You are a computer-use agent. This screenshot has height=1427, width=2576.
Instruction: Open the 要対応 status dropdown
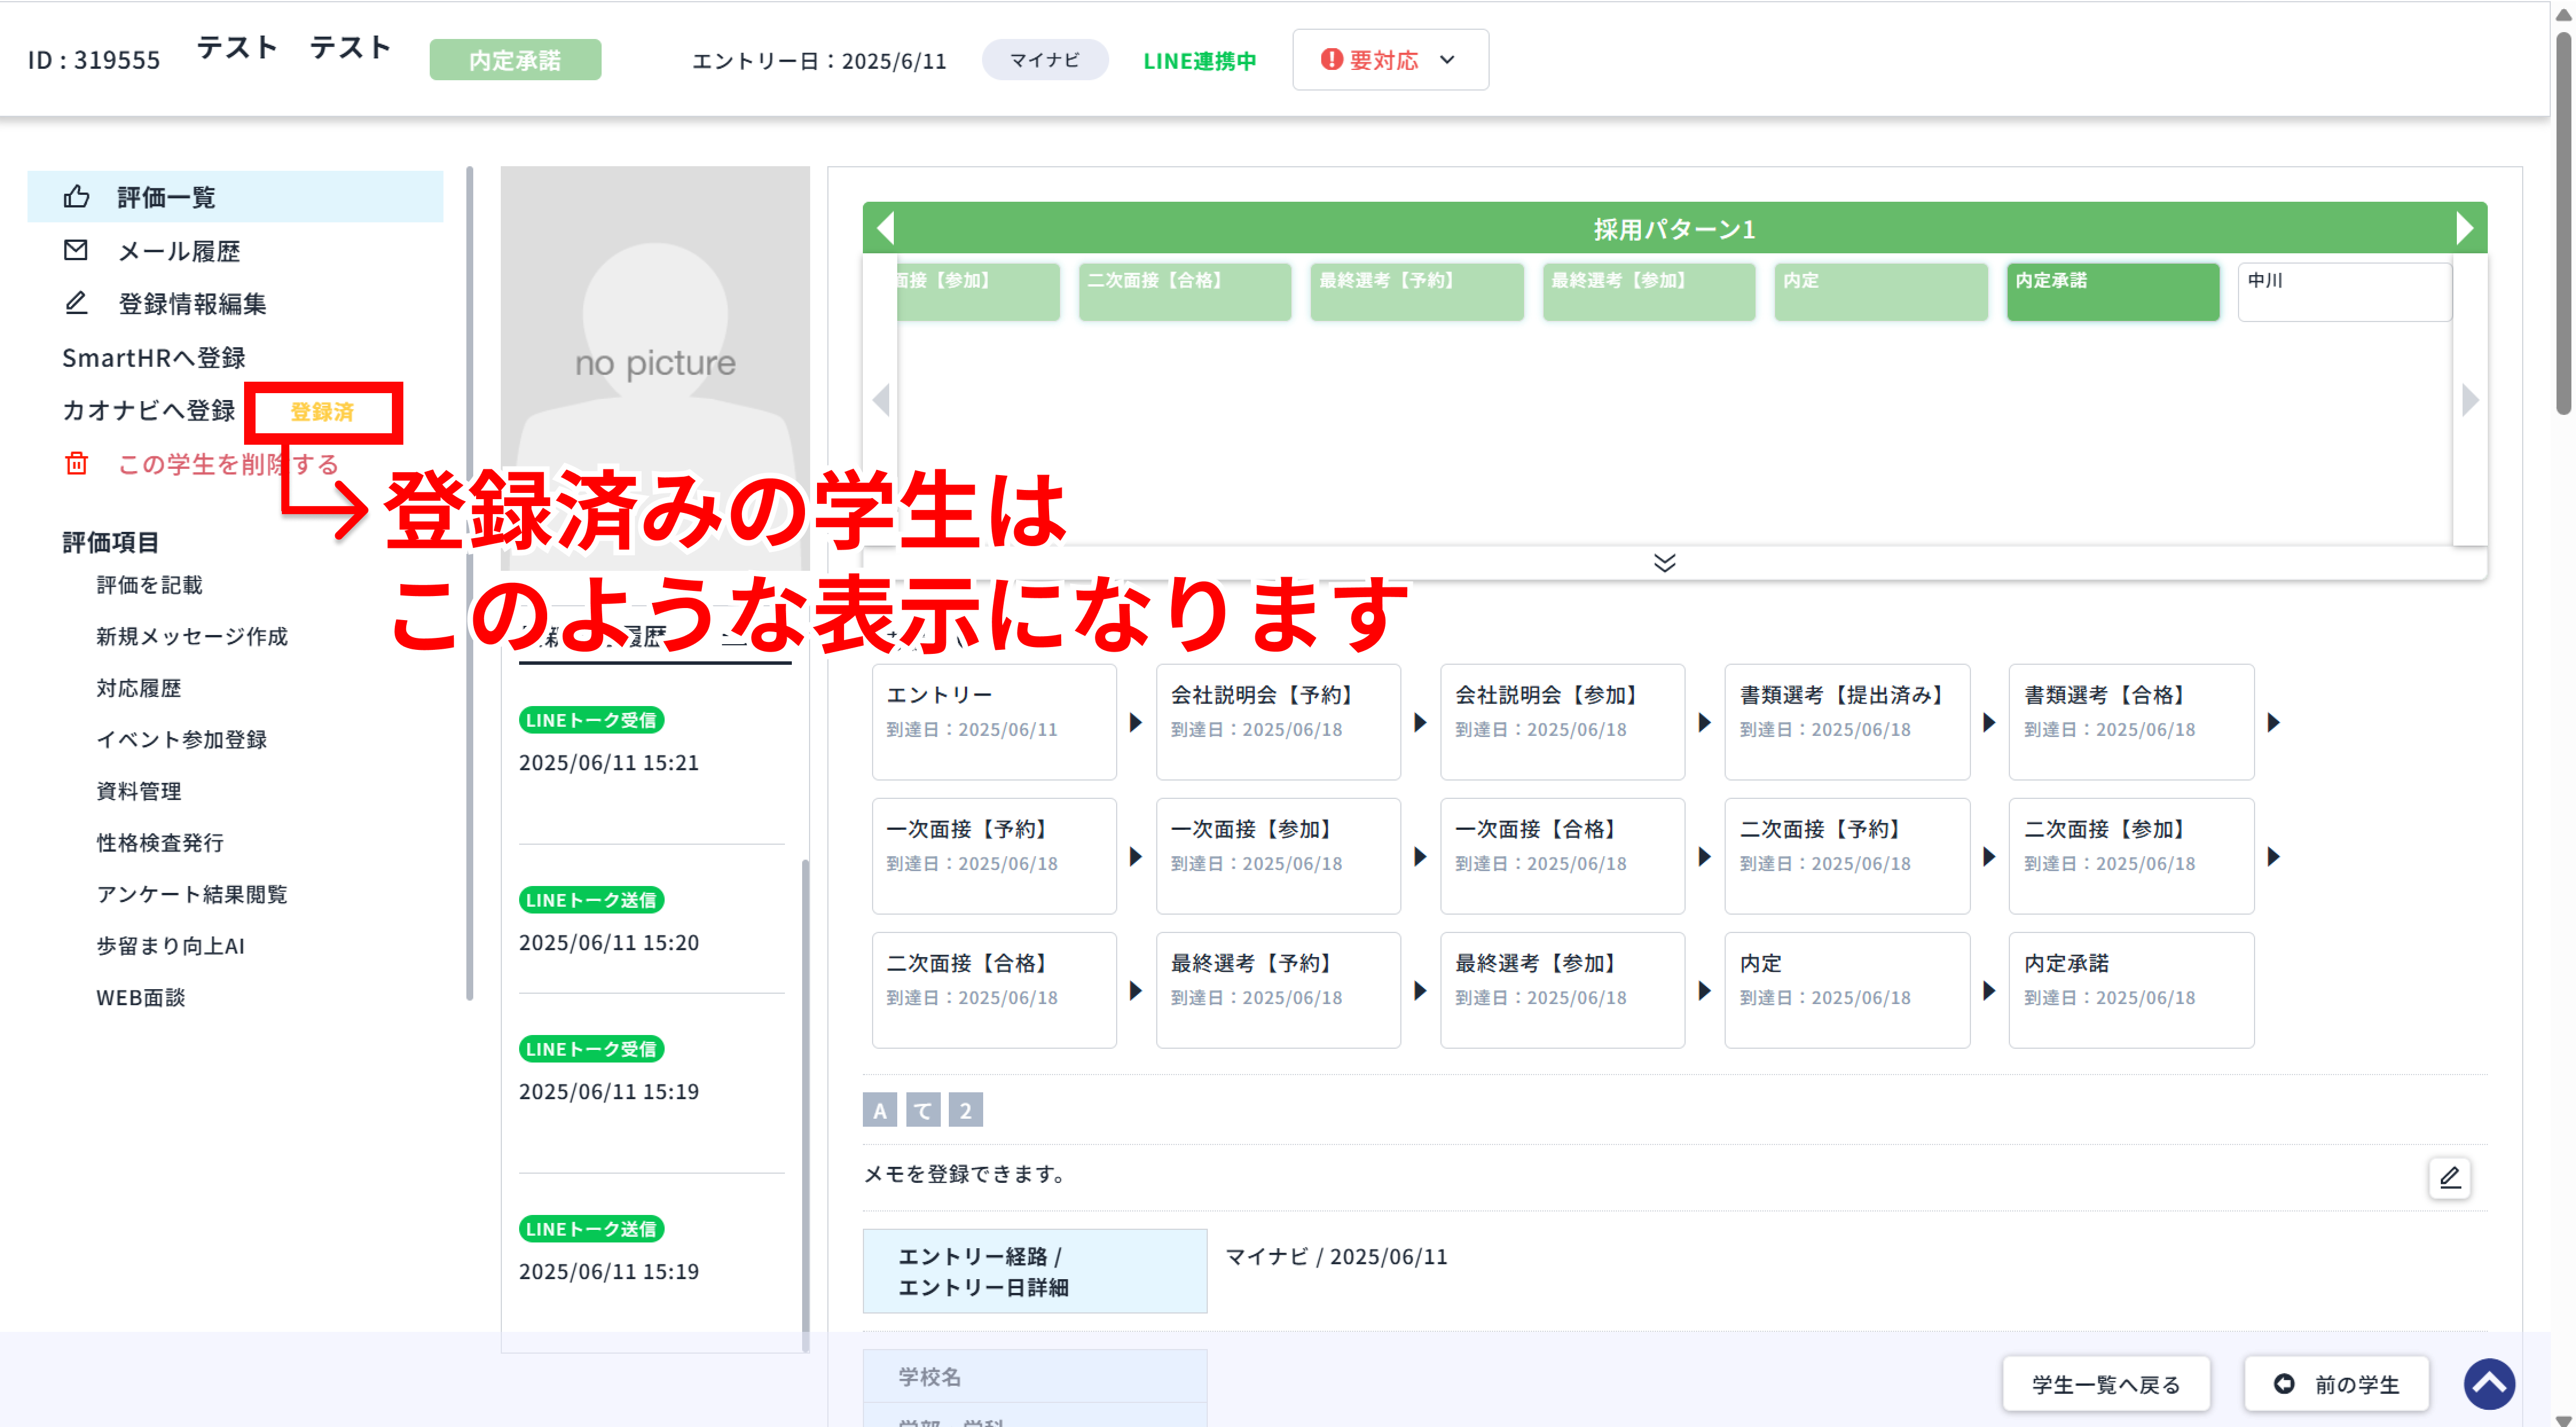(x=1448, y=60)
